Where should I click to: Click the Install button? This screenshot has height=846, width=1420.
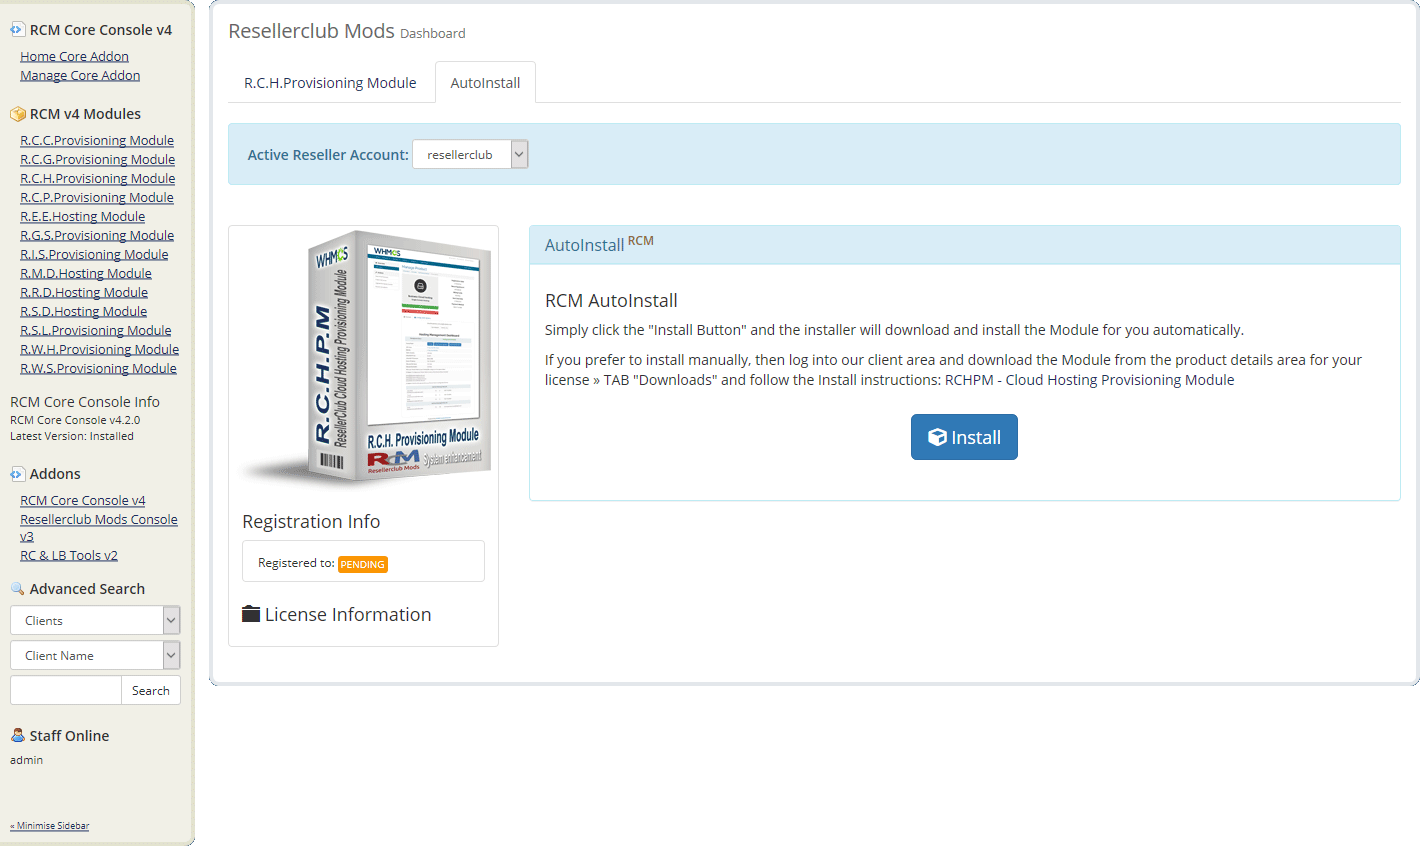[x=964, y=437]
